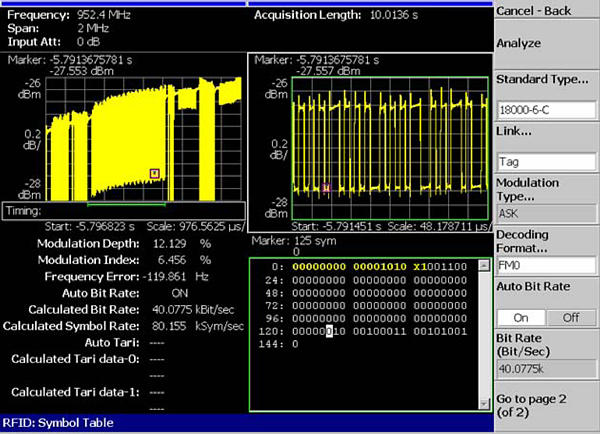
Task: Click the marker in the right waveform graph
Action: (x=326, y=186)
